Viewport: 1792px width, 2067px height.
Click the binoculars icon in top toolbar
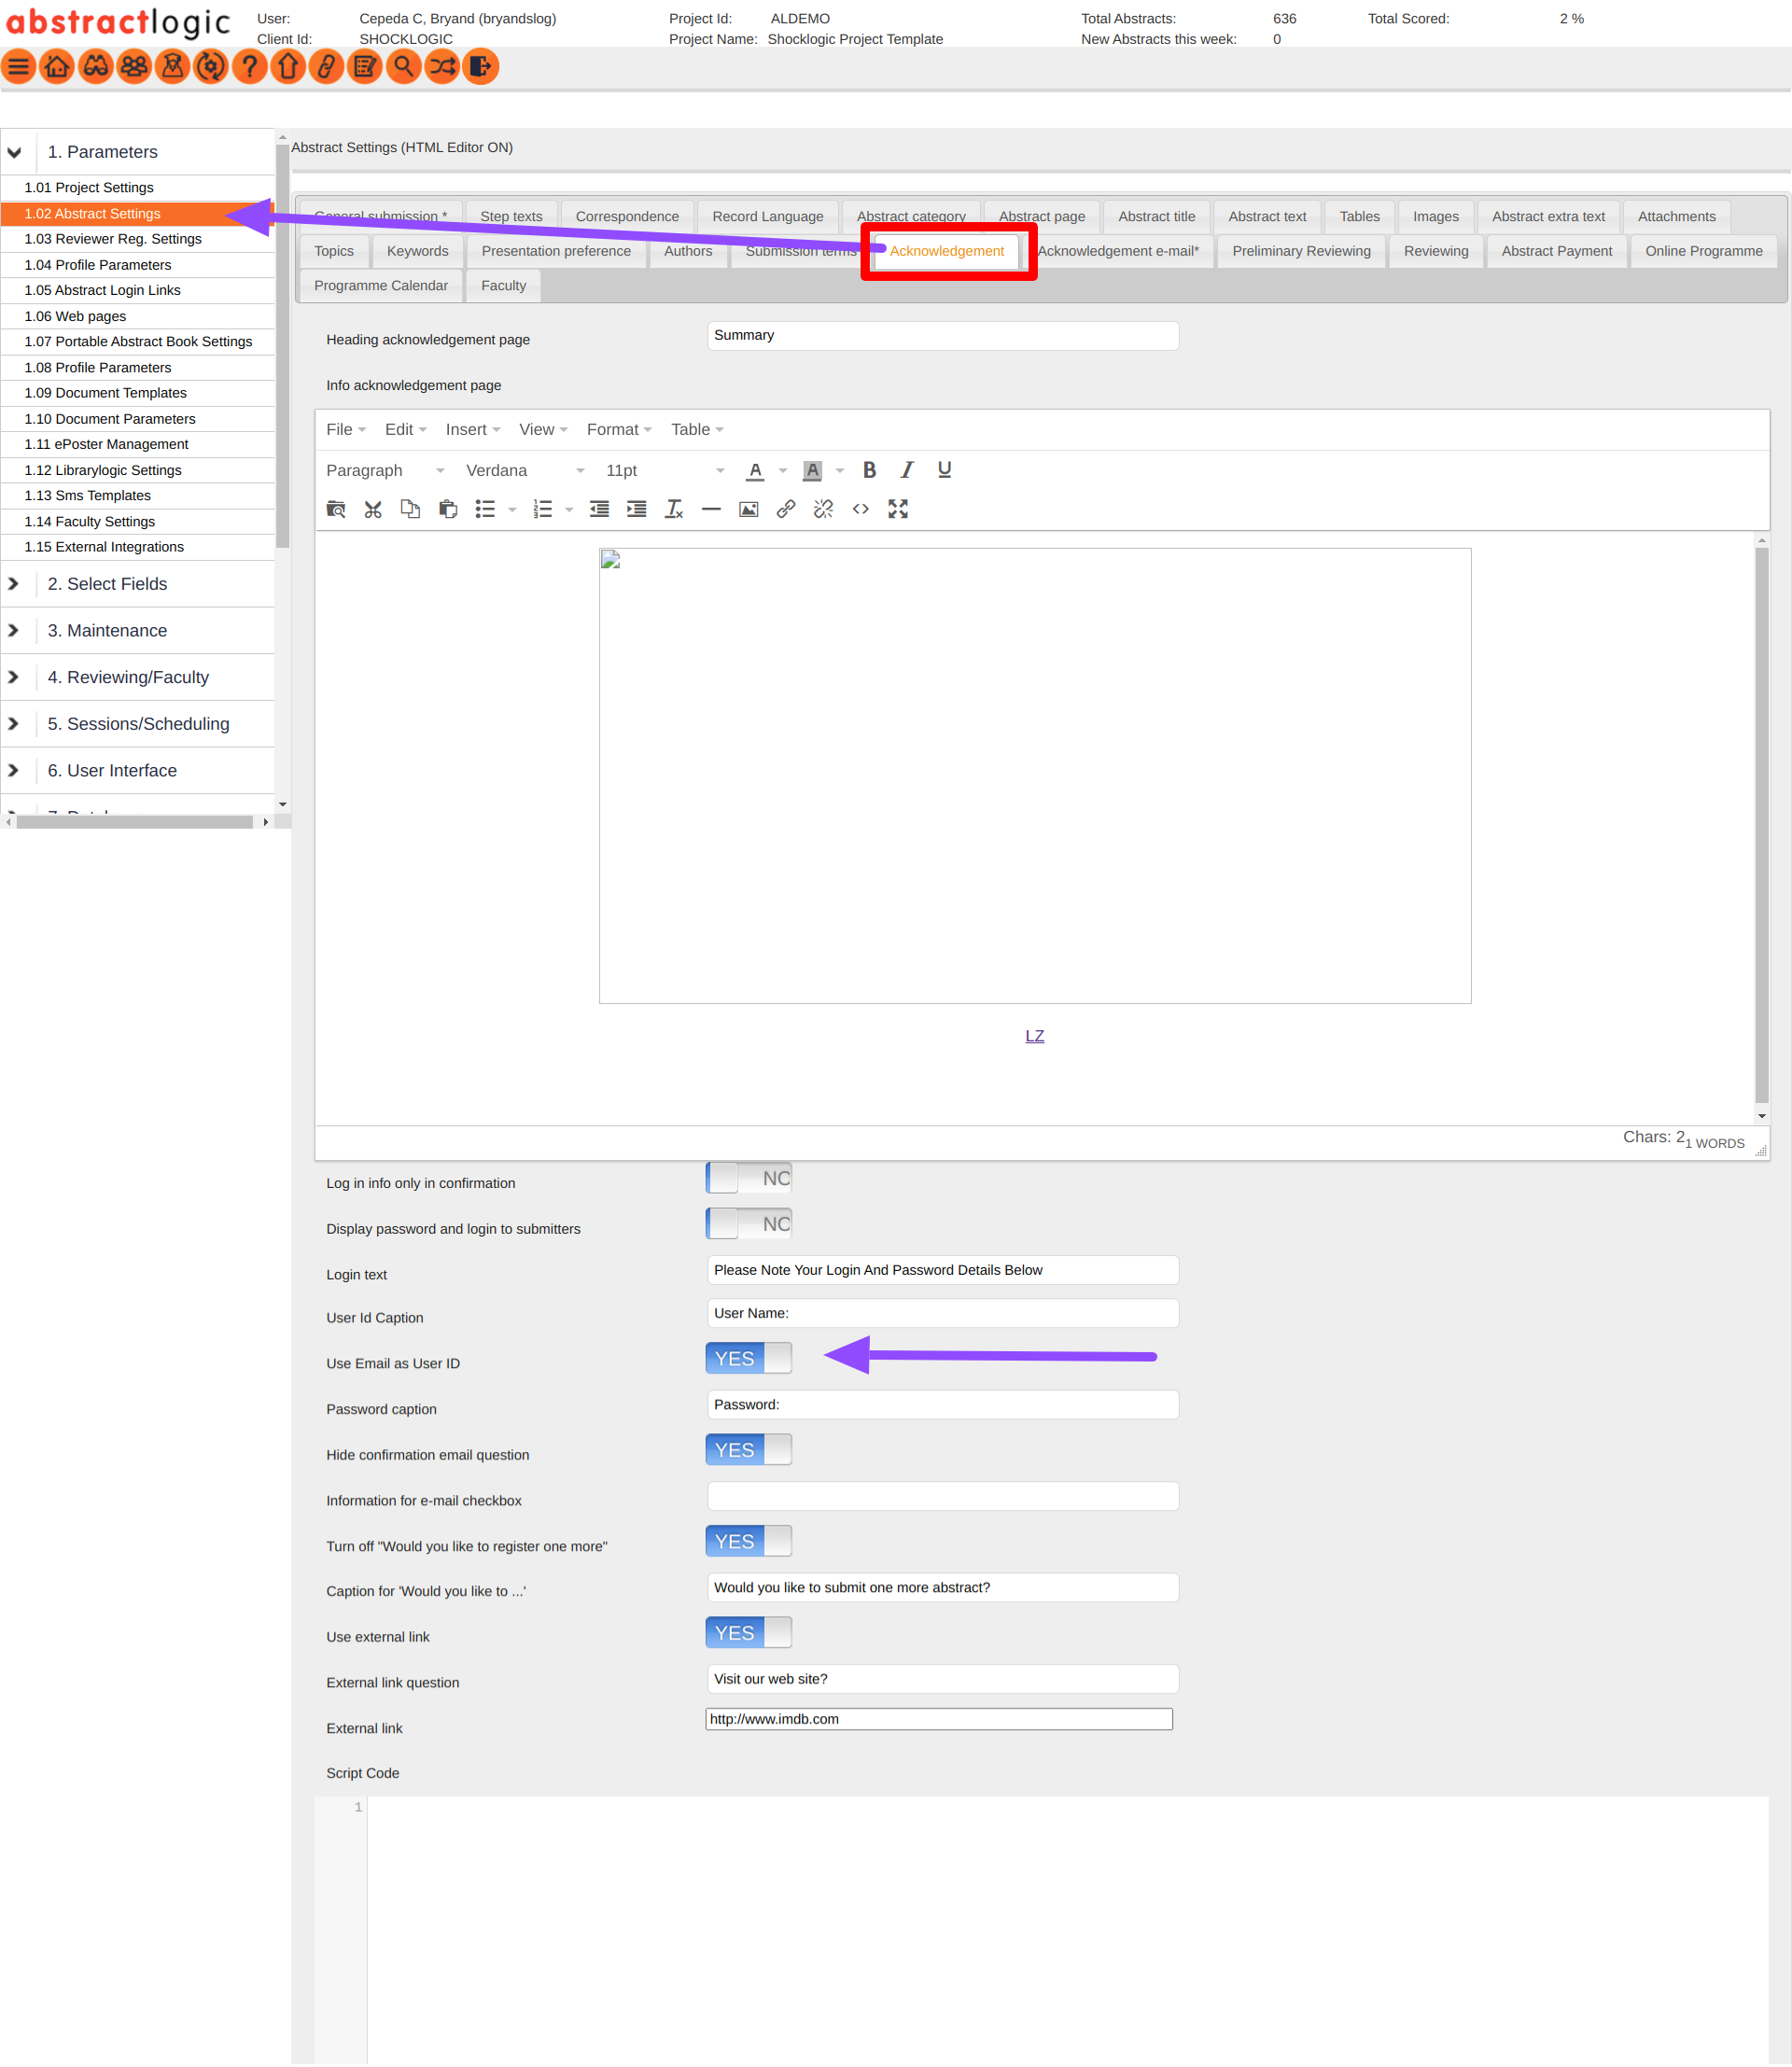[x=96, y=67]
